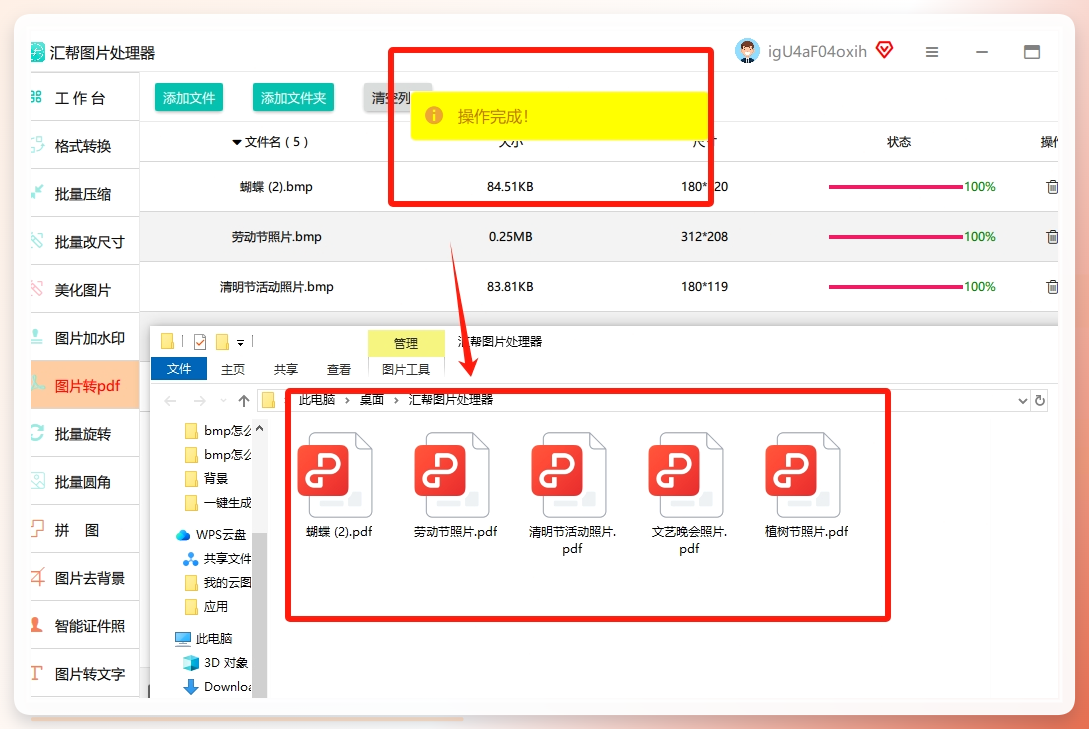Open the 格式转换 format conversion tool
The image size is (1089, 729).
(x=85, y=146)
